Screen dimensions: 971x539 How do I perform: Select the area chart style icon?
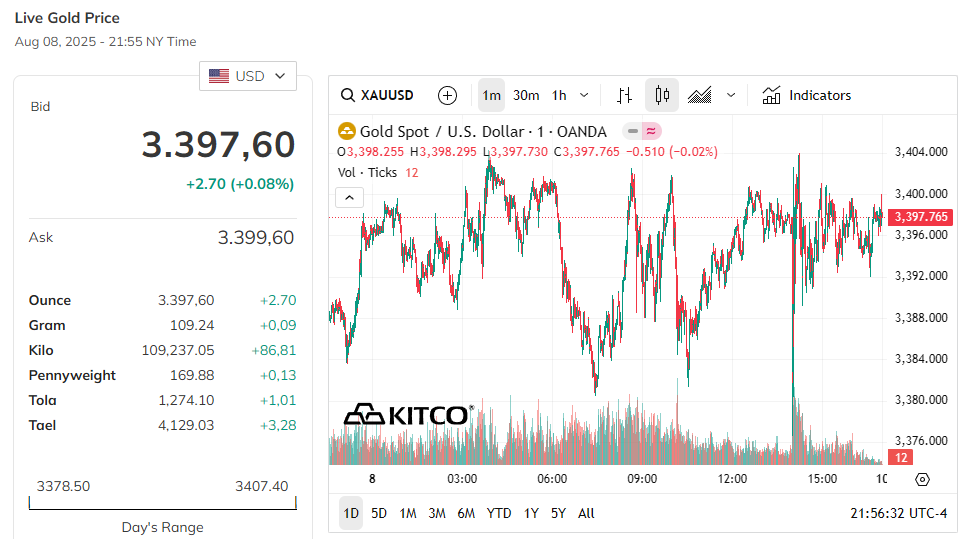click(700, 95)
